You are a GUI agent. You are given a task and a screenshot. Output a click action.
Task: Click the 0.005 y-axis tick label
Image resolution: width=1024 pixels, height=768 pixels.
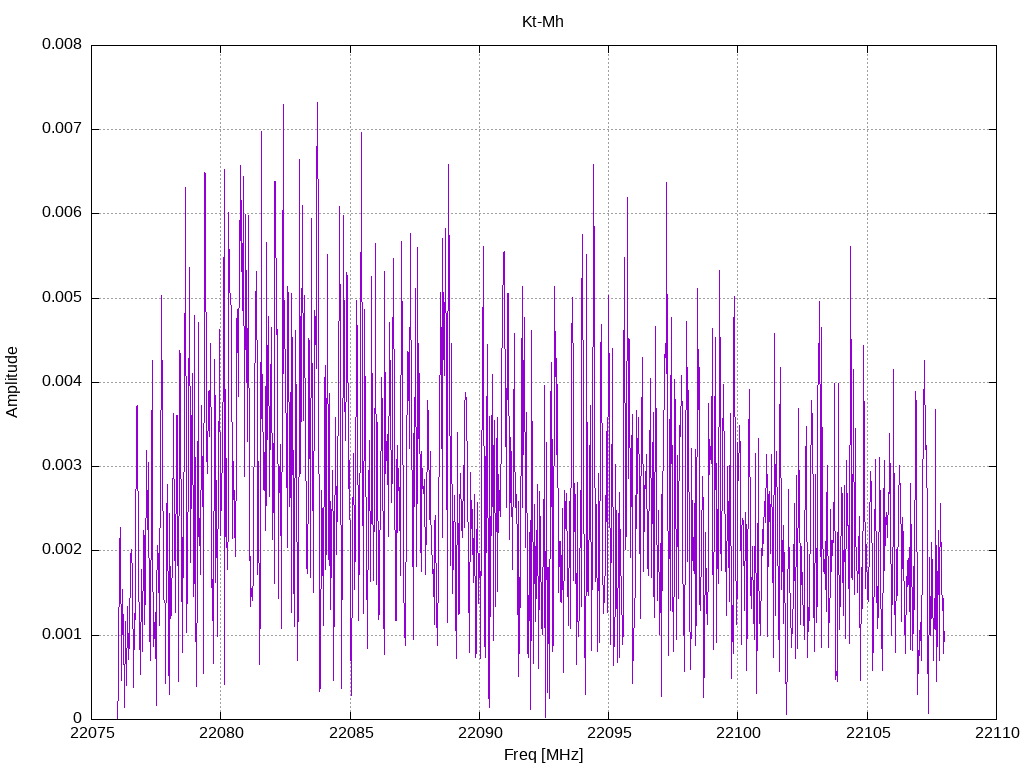pyautogui.click(x=62, y=297)
